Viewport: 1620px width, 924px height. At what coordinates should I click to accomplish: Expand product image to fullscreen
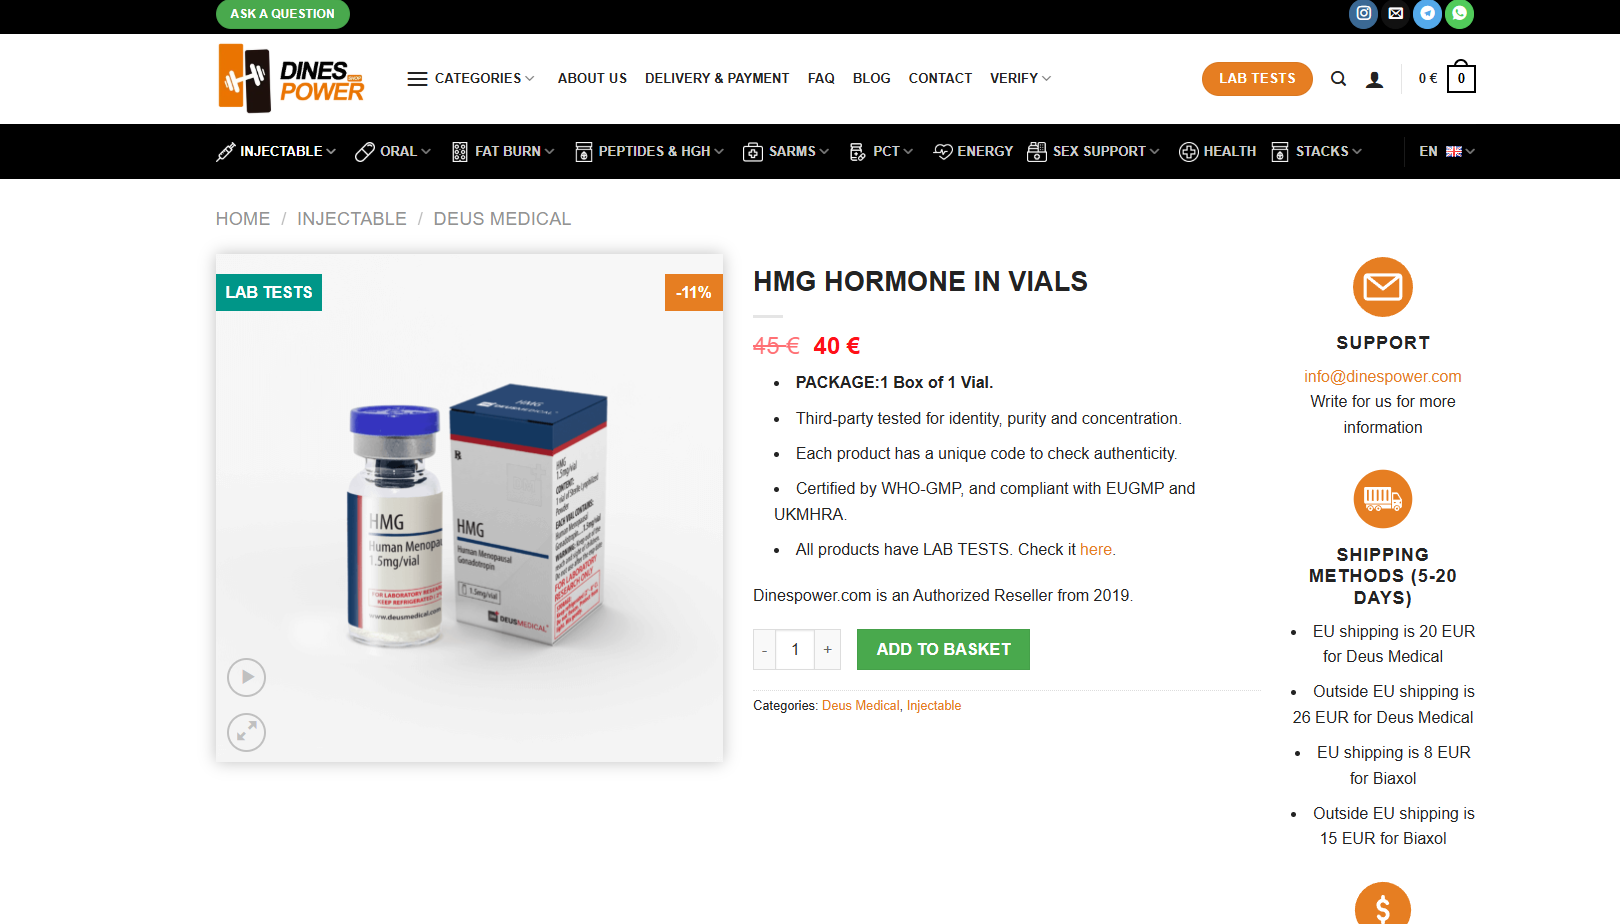(x=246, y=733)
